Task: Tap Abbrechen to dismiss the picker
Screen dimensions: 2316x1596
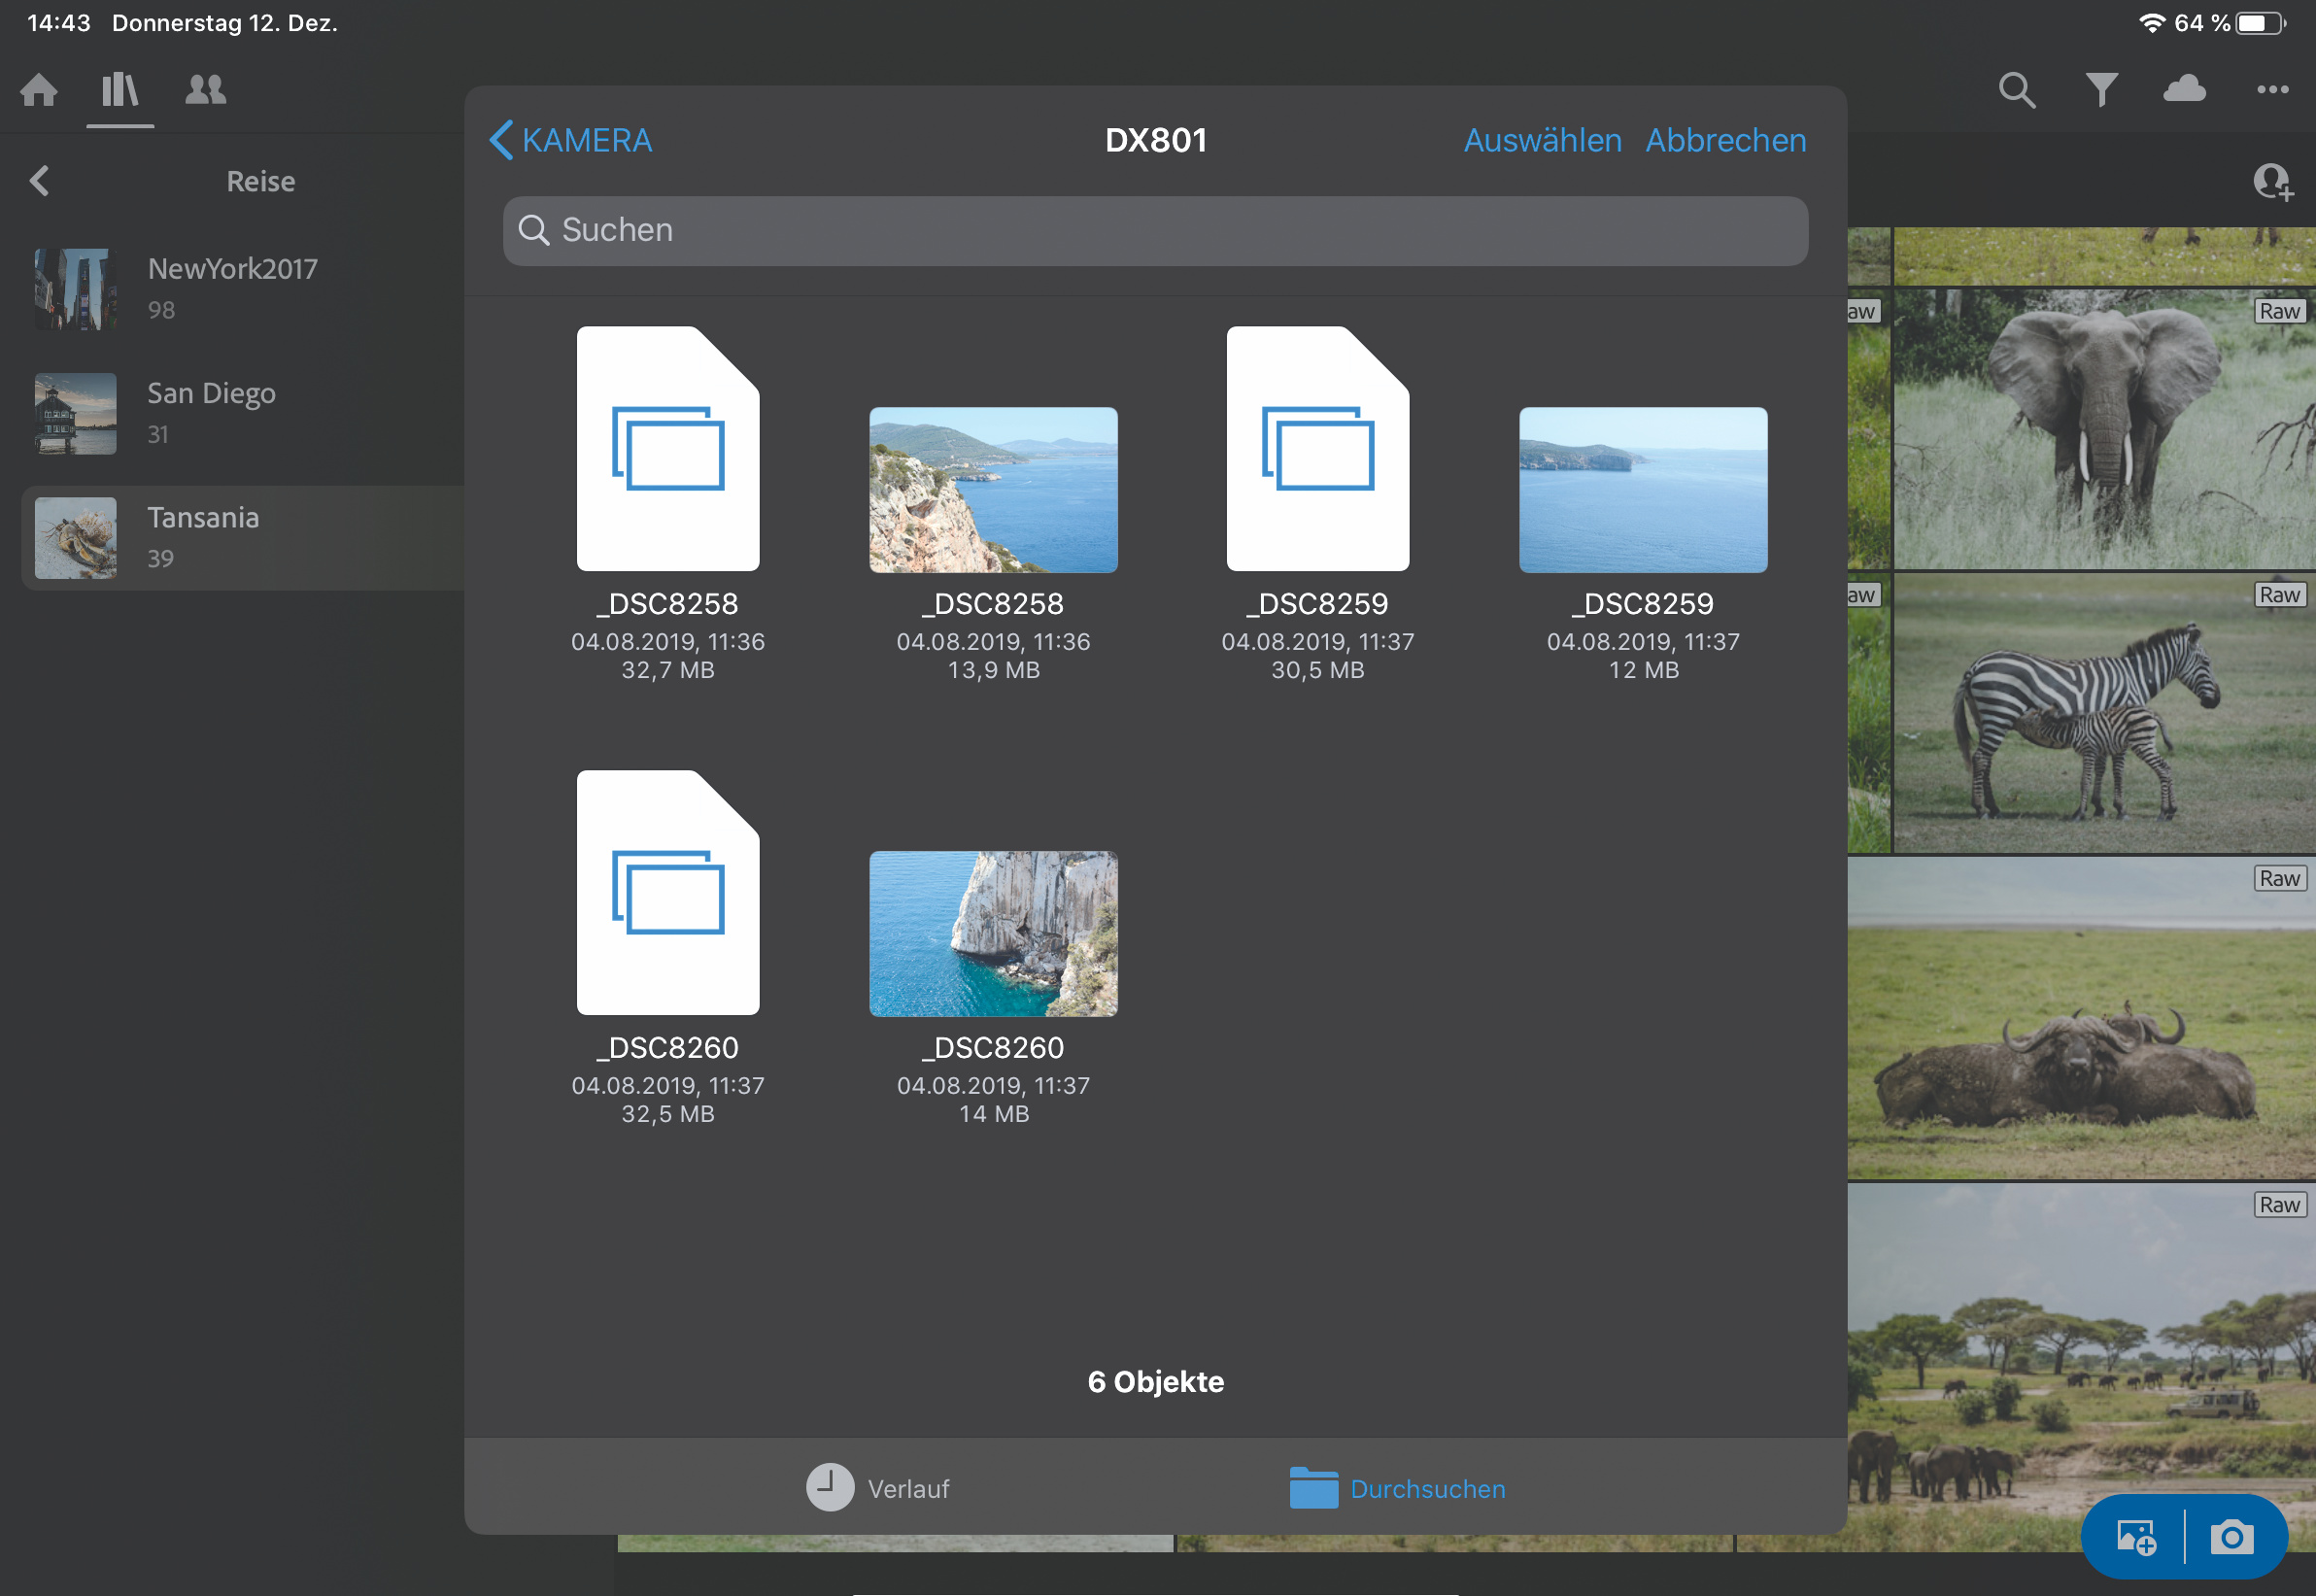Action: pos(1725,140)
